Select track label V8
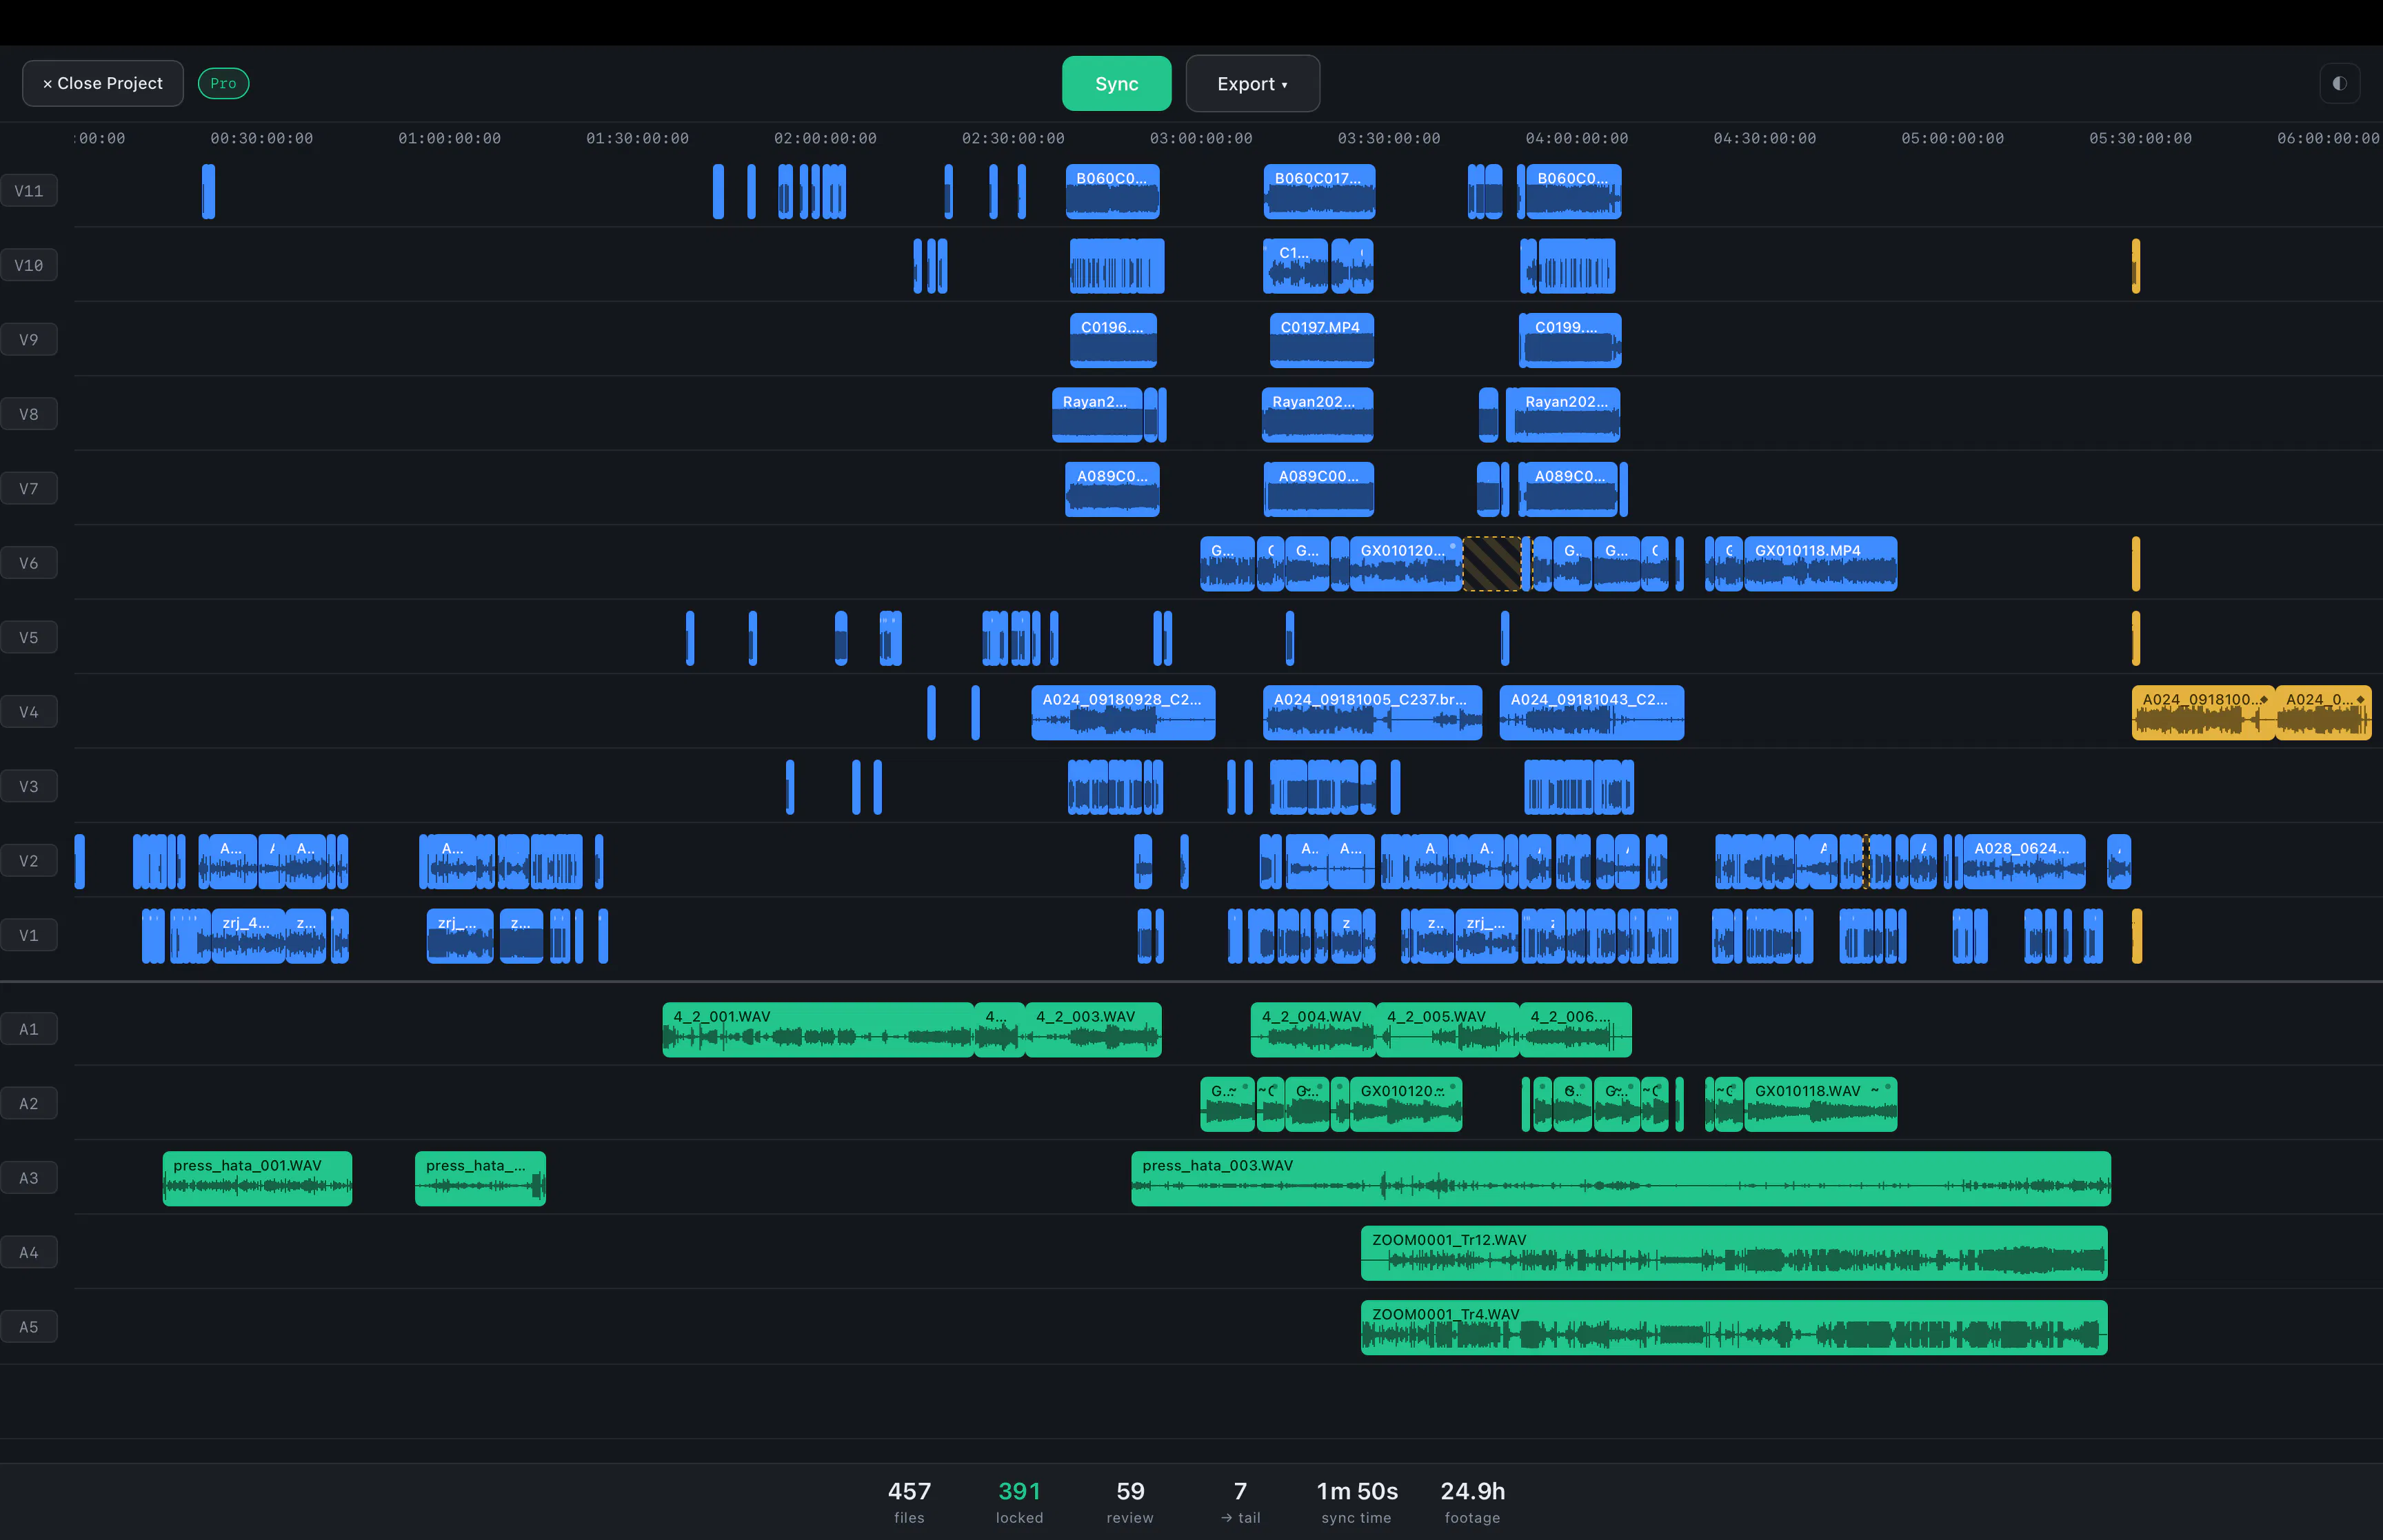2383x1540 pixels. pos(29,414)
